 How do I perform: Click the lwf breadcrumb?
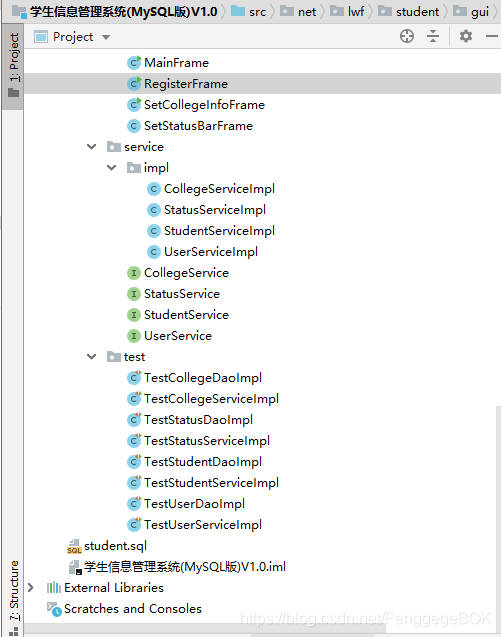coord(346,11)
